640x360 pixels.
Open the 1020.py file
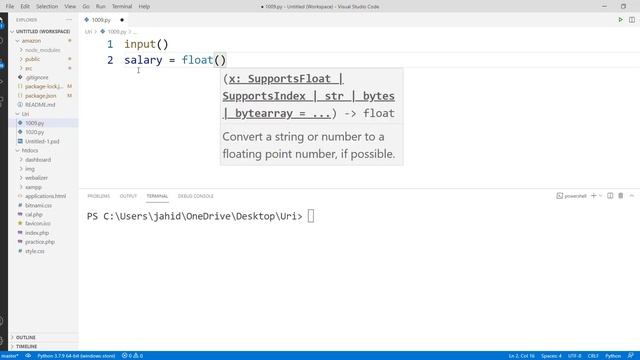34,132
